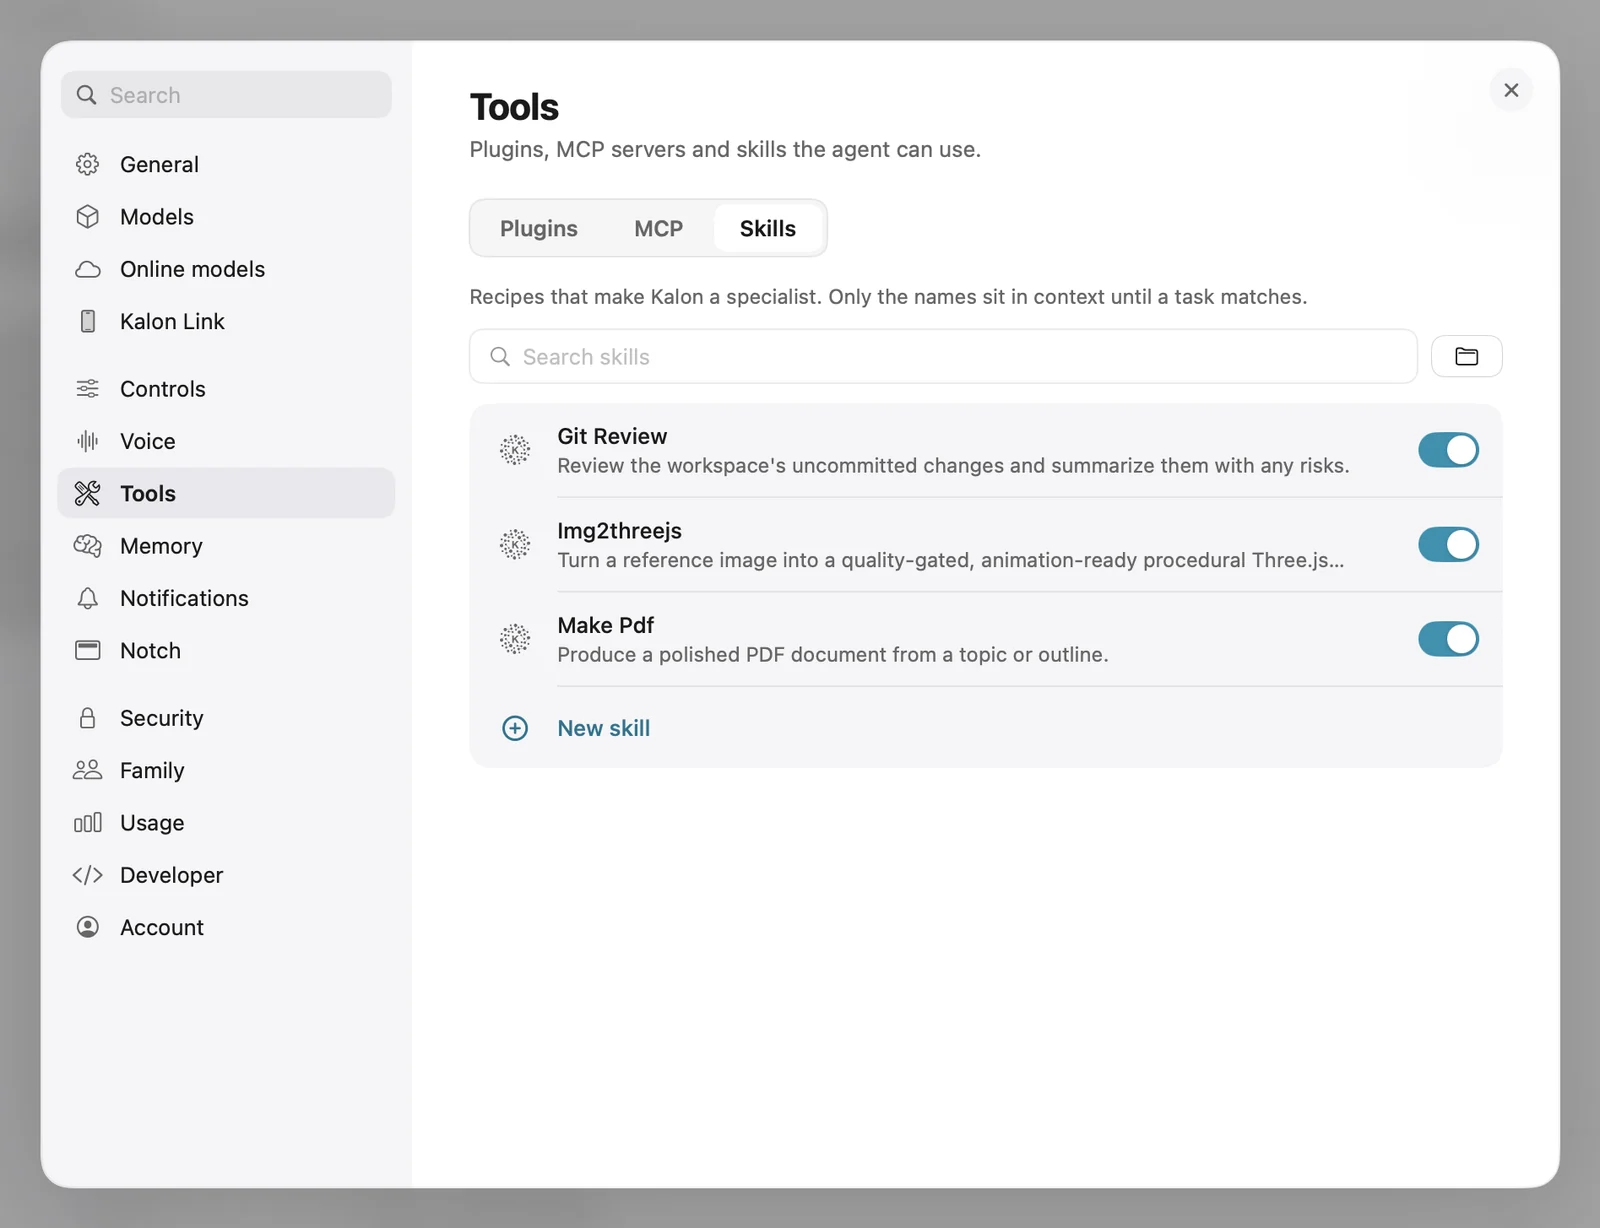Switch to the Plugins tab
This screenshot has width=1600, height=1228.
tap(539, 228)
